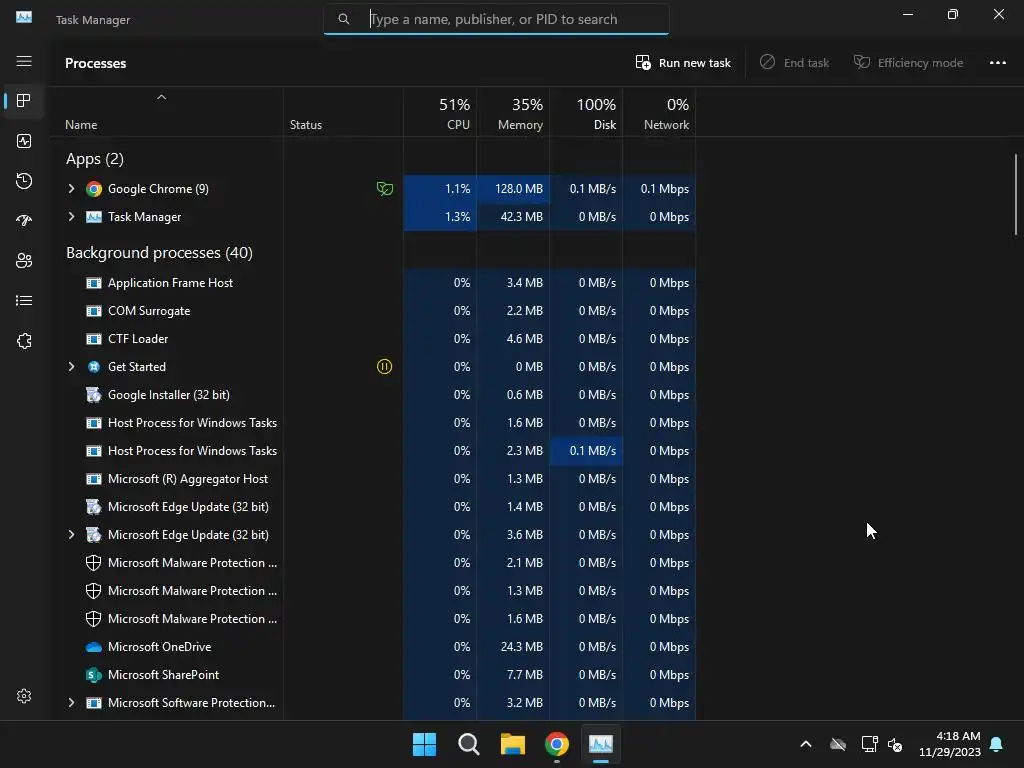Click the Google Chrome process icon

pyautogui.click(x=94, y=189)
